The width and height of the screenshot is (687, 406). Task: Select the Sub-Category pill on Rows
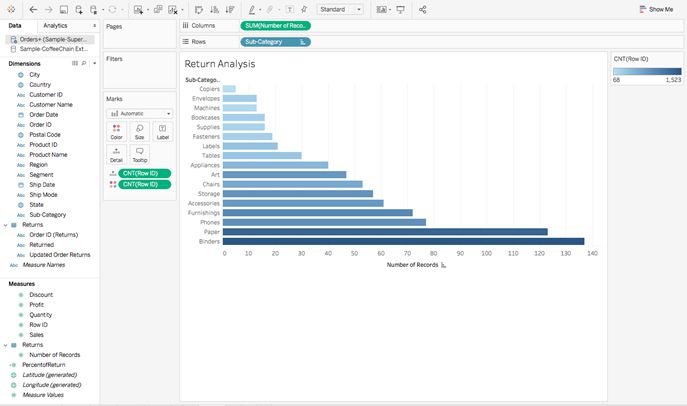coord(275,42)
